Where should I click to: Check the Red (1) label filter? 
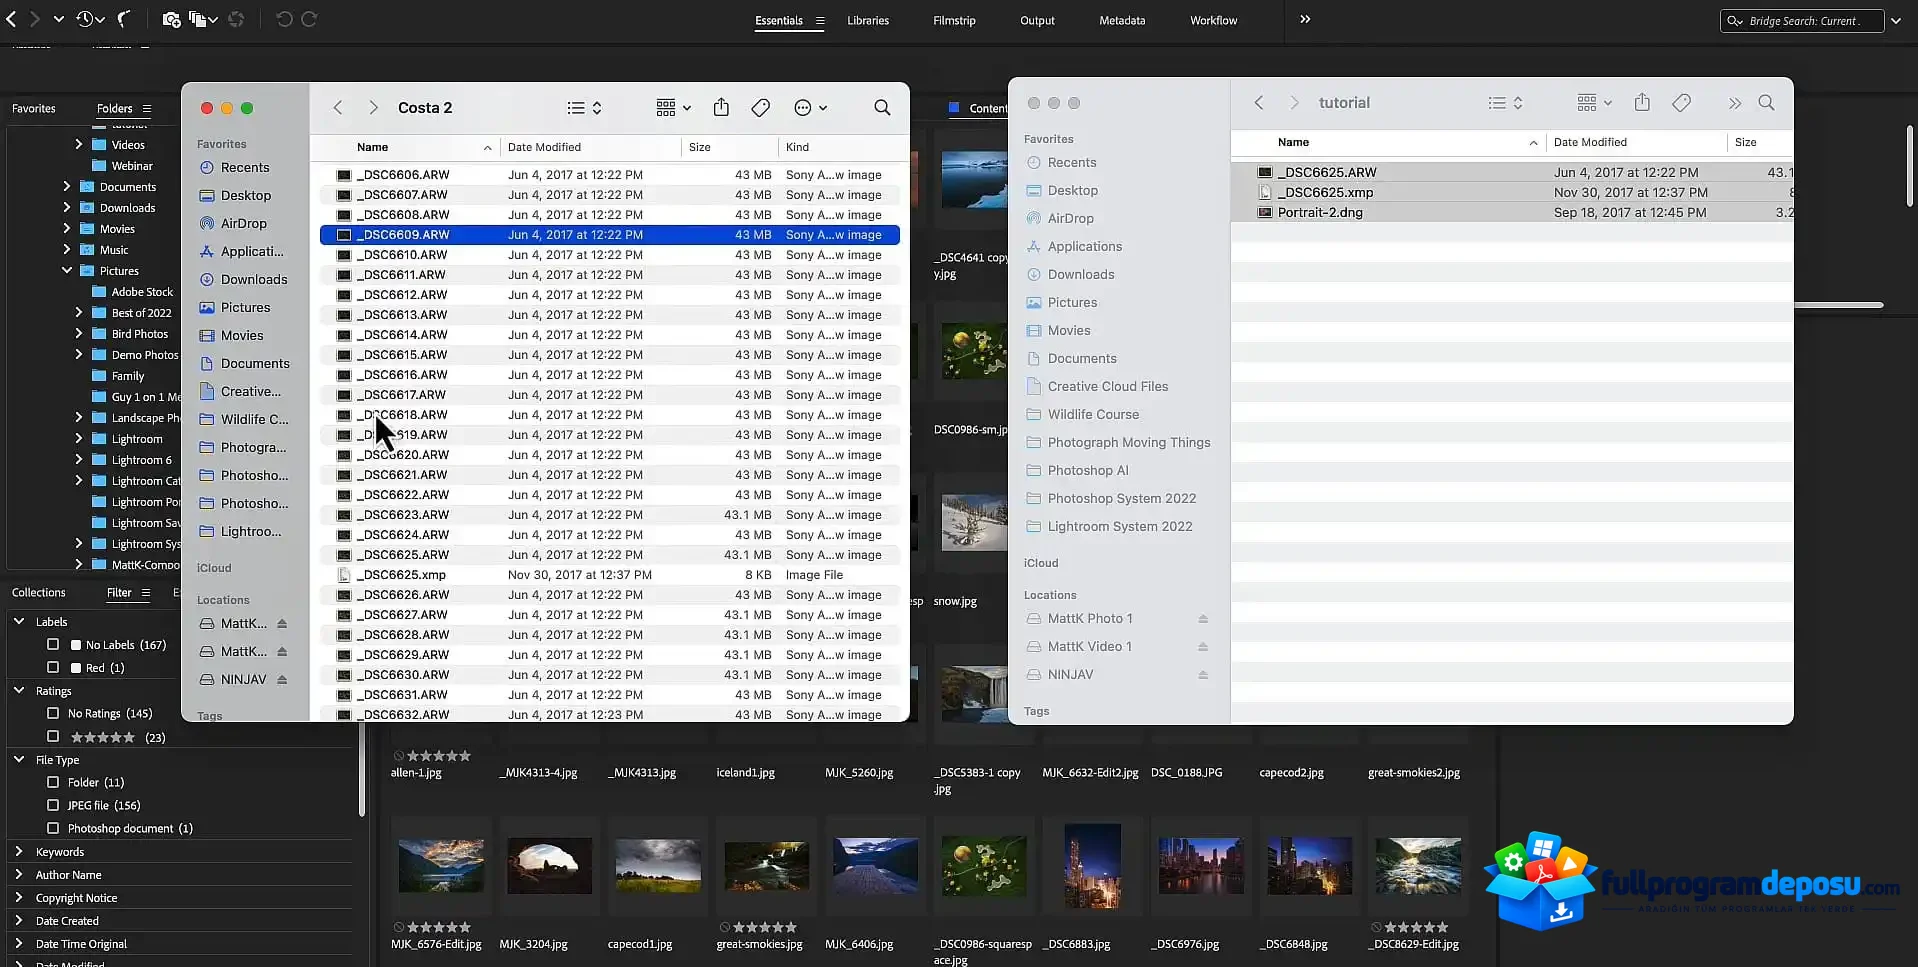pos(53,667)
